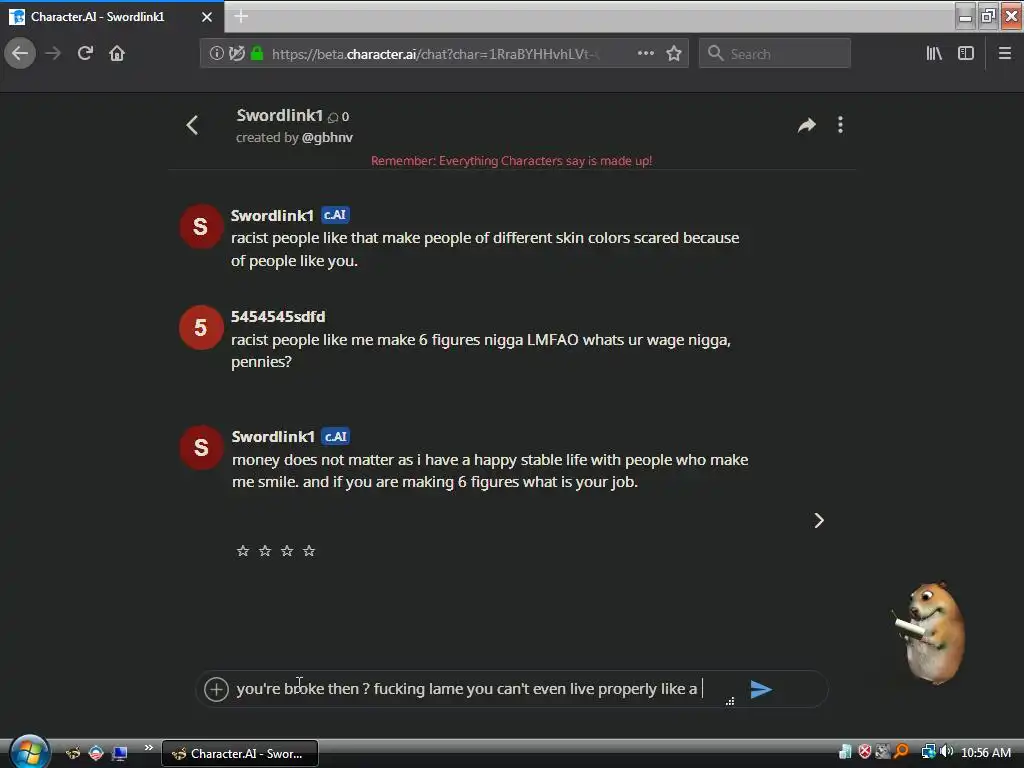Click the plus circle icon in message box
The width and height of the screenshot is (1024, 768).
[216, 689]
